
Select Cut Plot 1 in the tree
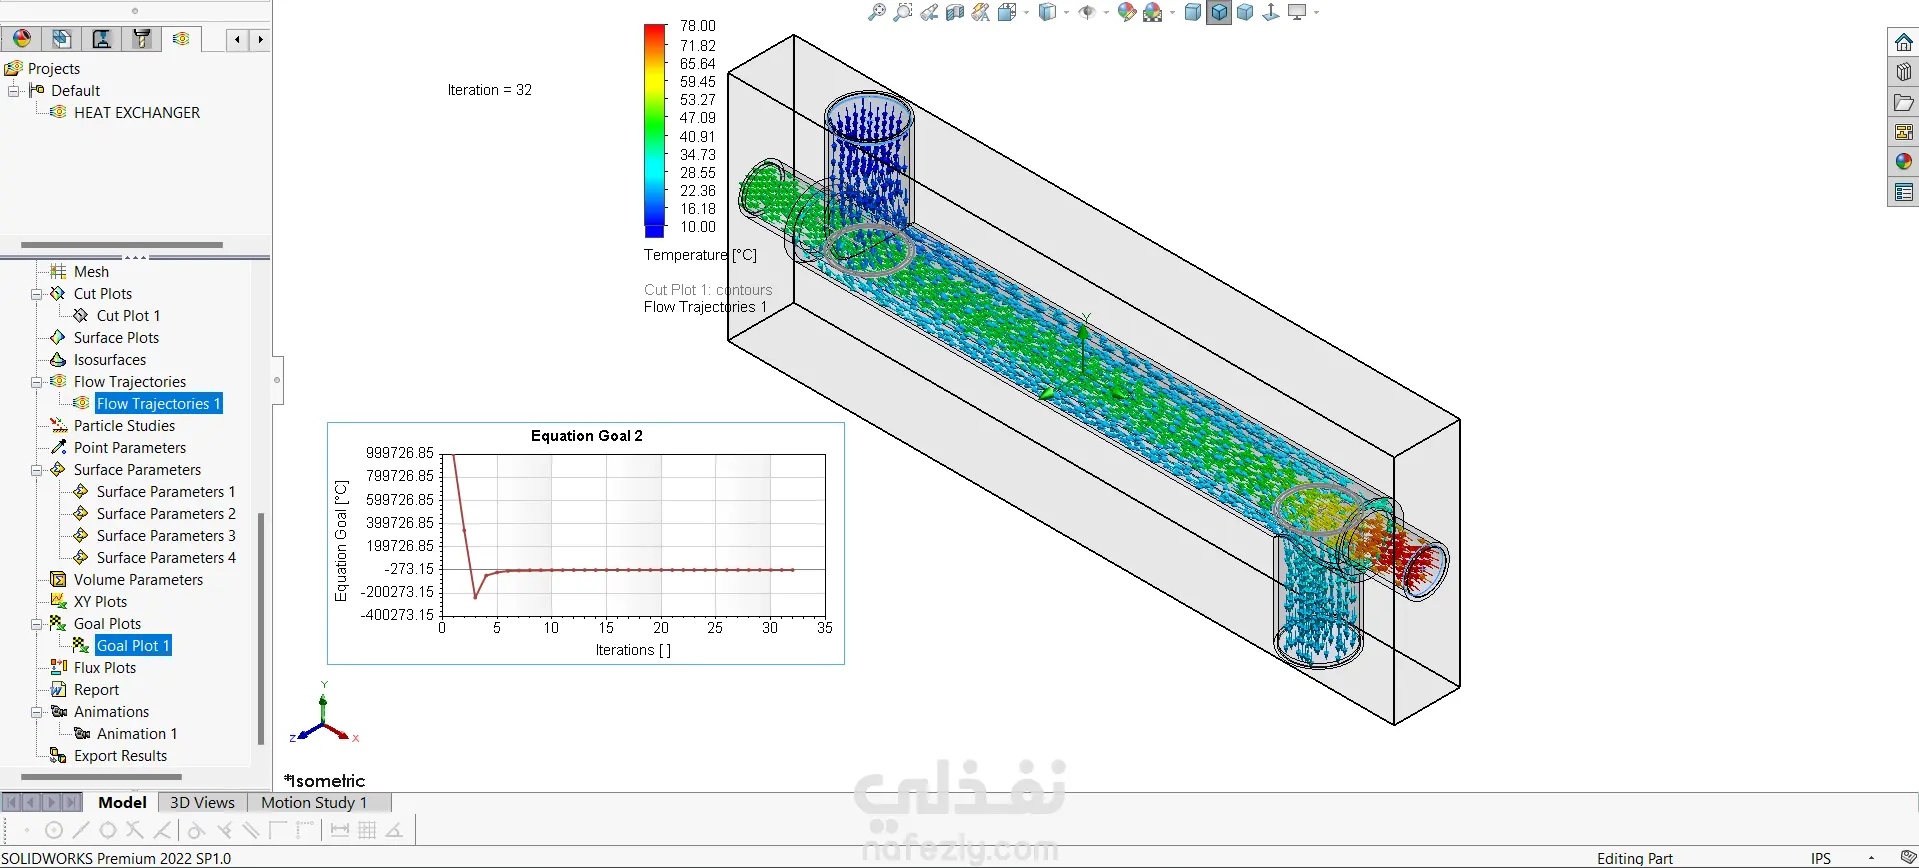coord(128,316)
